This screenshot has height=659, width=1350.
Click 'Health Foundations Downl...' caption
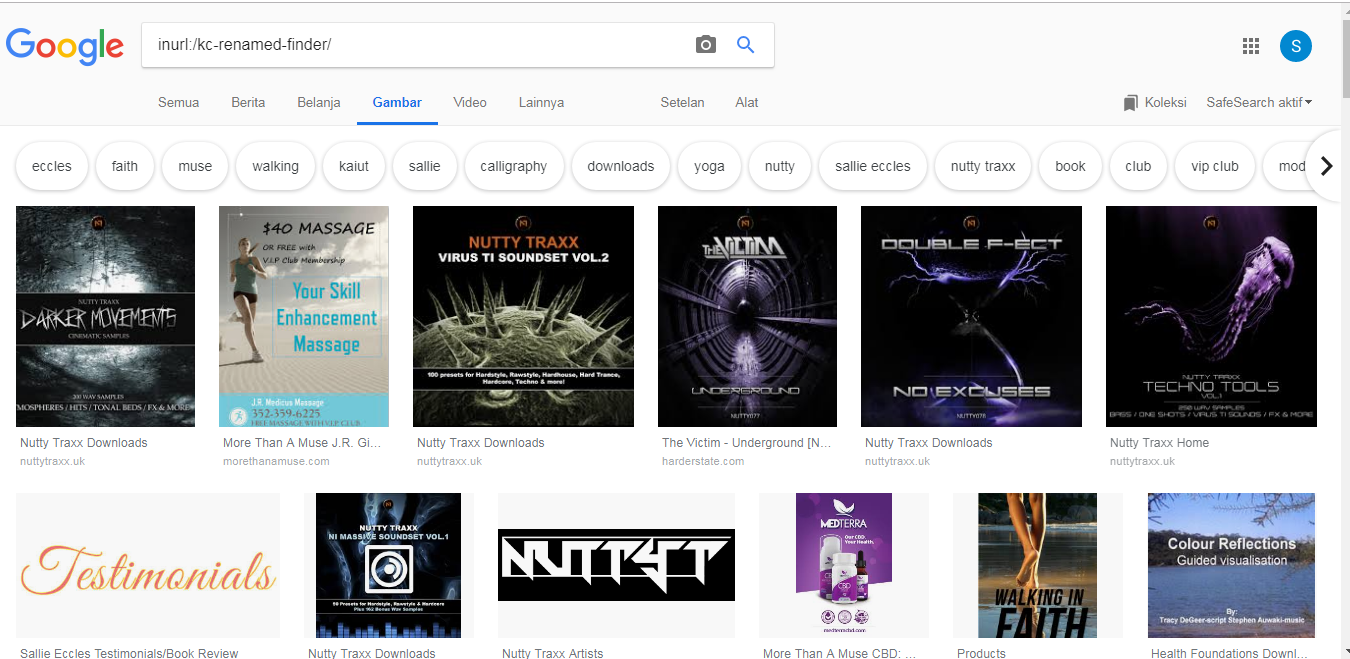(x=1231, y=653)
